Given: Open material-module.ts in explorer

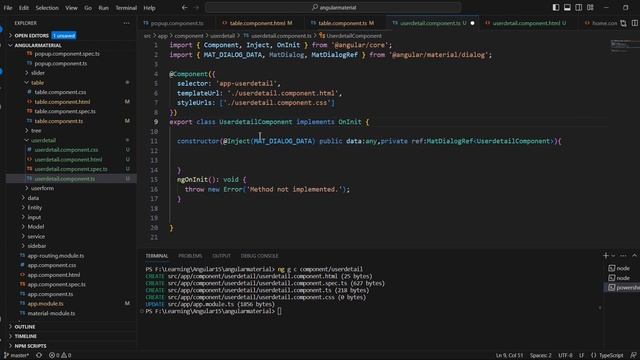Looking at the screenshot, I should point(51,313).
